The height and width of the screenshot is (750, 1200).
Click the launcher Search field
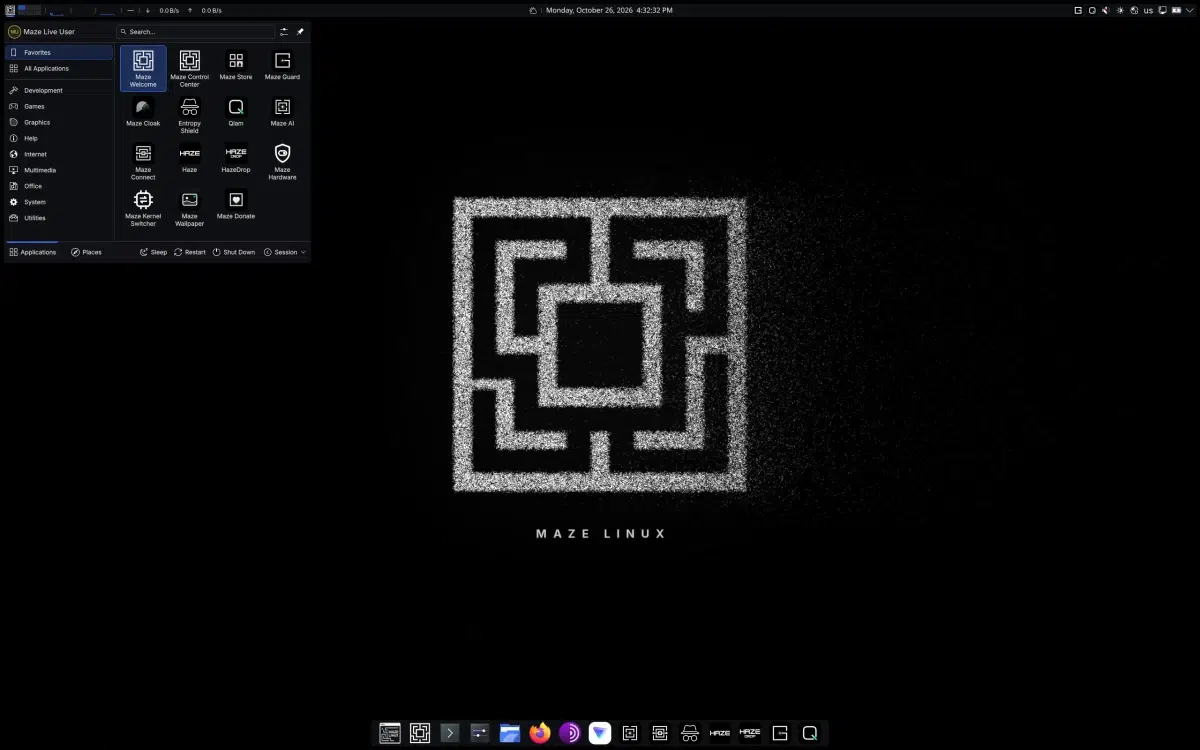(x=196, y=32)
